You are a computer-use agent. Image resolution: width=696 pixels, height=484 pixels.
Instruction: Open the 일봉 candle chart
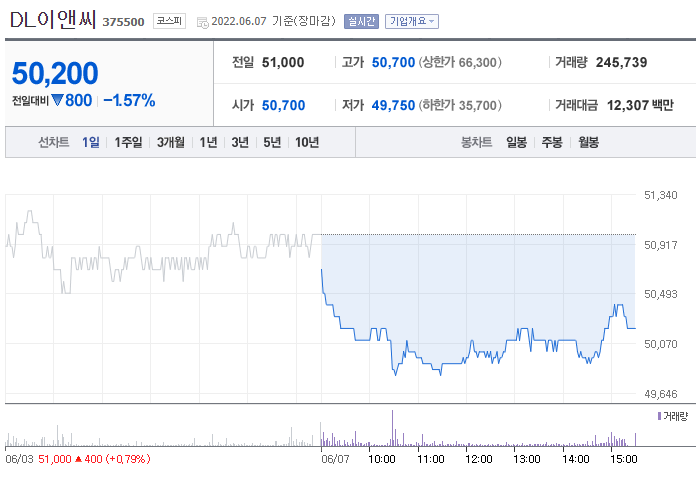517,142
